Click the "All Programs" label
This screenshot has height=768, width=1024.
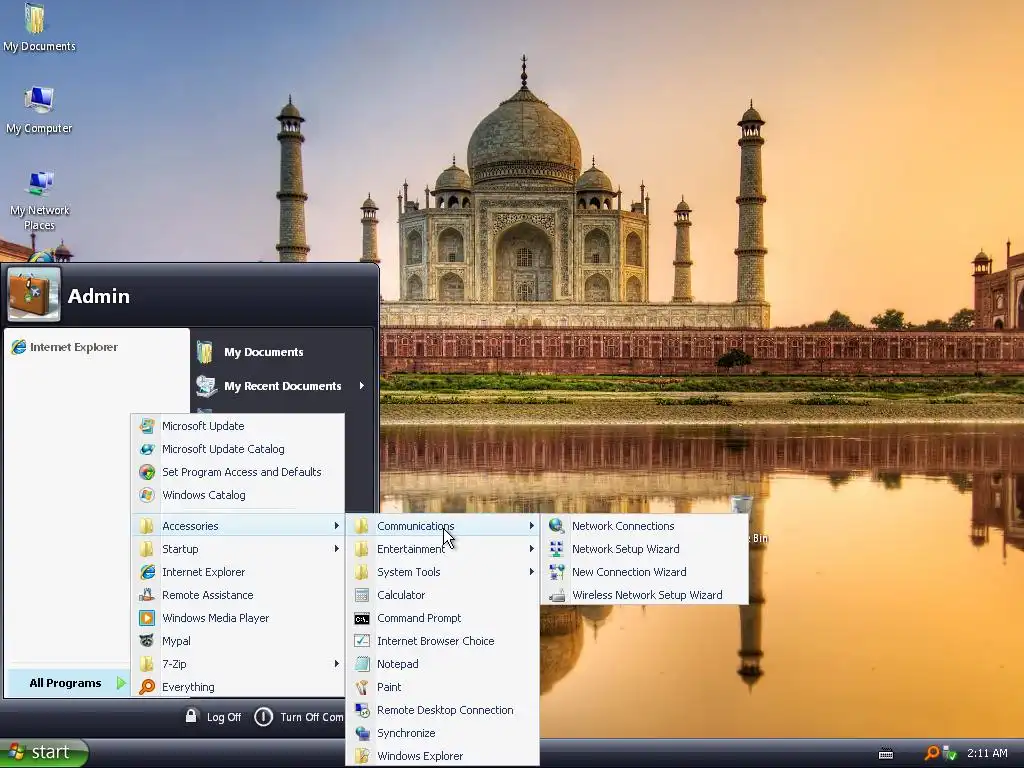tap(65, 683)
